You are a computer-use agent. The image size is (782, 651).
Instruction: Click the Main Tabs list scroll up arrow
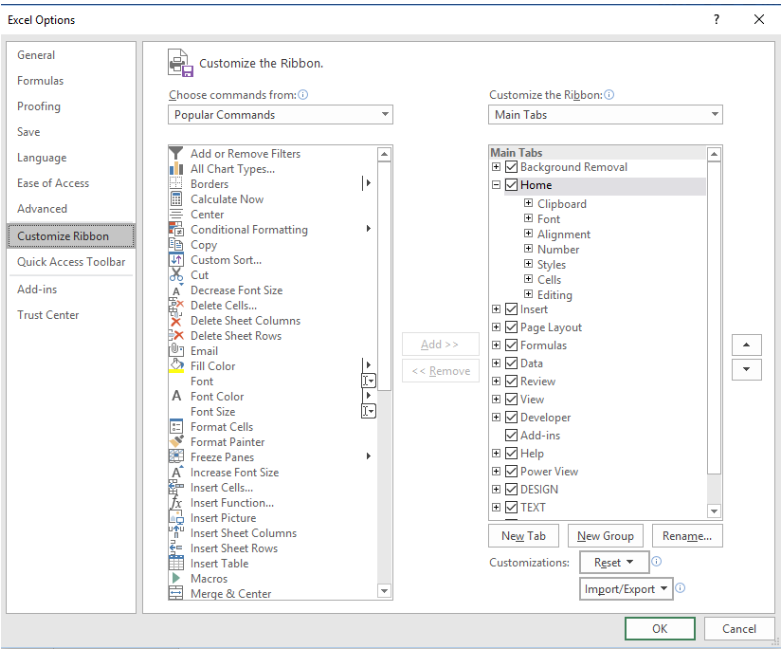coord(714,154)
